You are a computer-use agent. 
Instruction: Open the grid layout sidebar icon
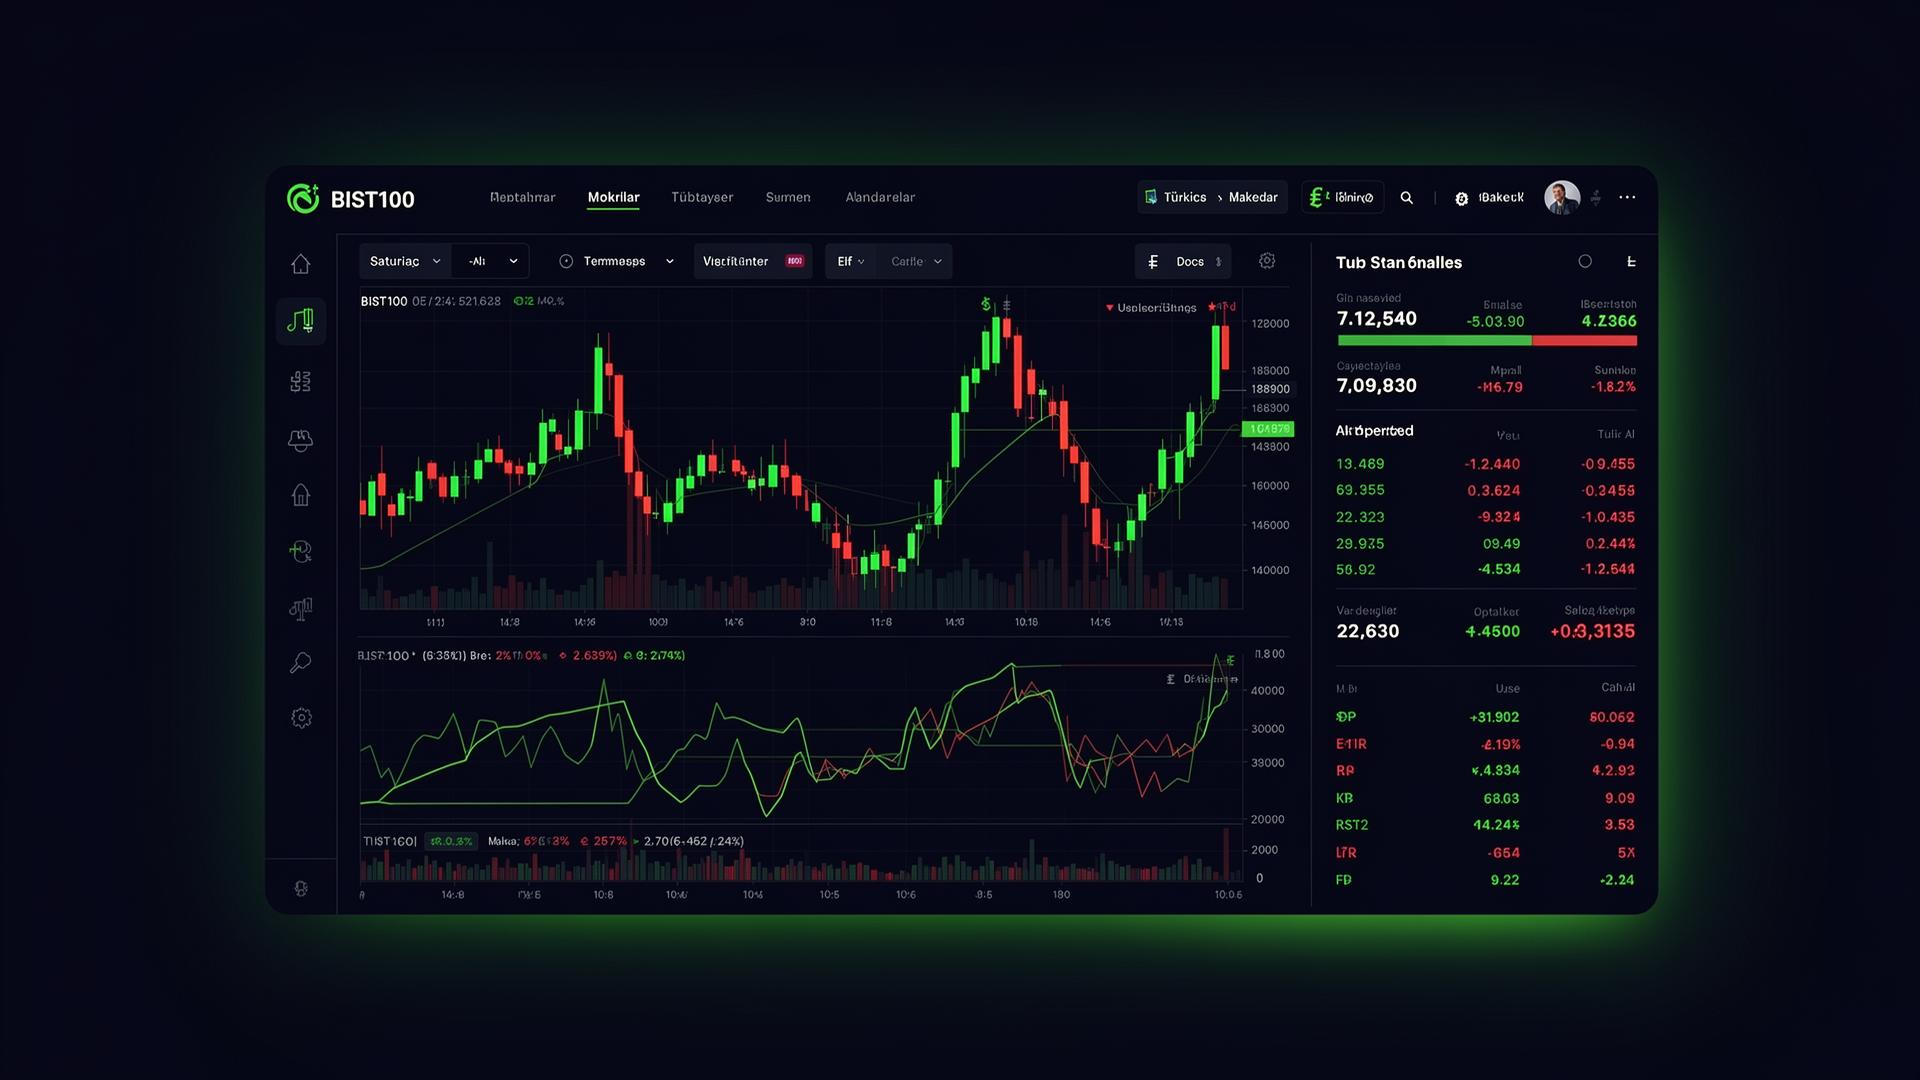[x=300, y=381]
